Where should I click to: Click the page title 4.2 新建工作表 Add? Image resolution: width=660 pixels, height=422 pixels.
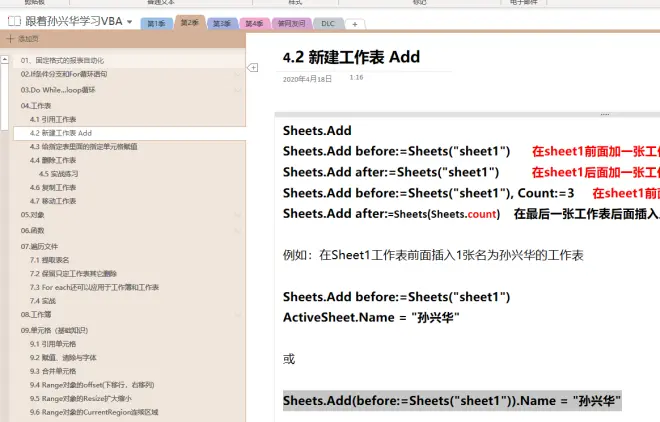351,57
